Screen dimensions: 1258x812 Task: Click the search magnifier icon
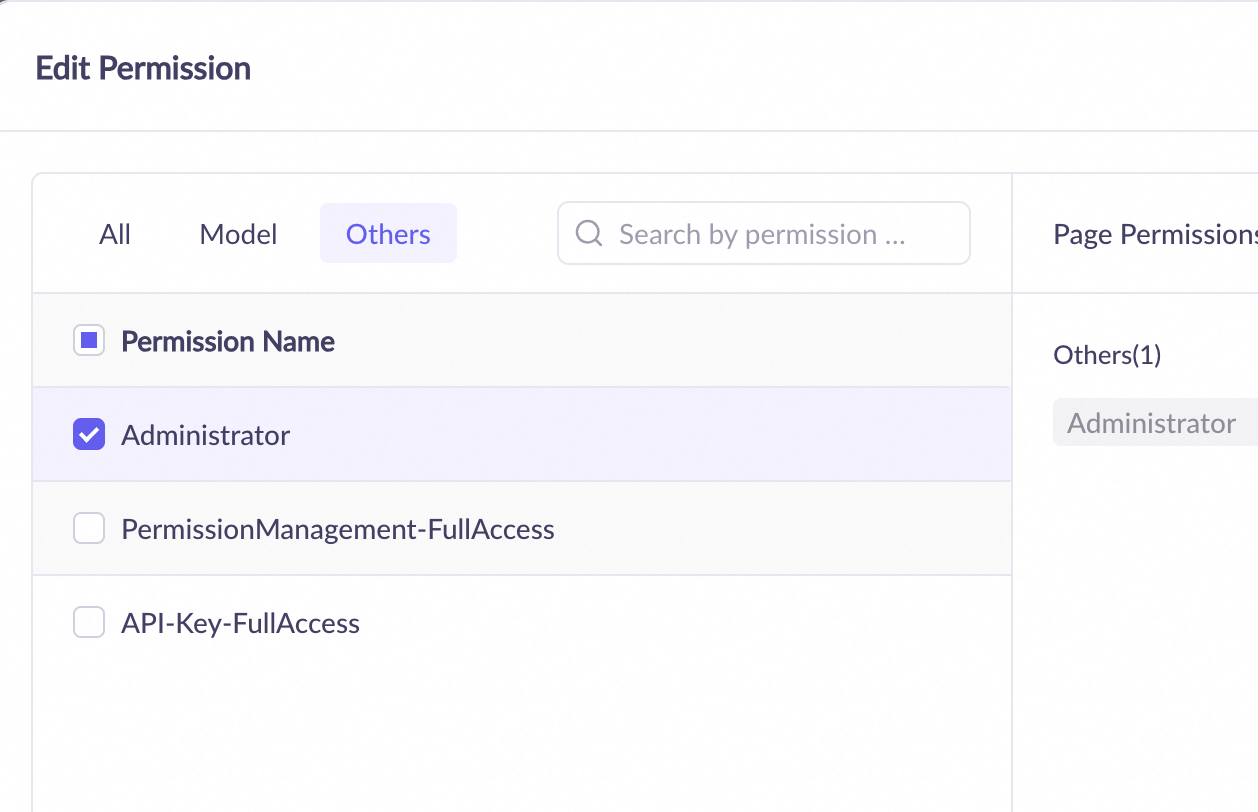pos(590,234)
